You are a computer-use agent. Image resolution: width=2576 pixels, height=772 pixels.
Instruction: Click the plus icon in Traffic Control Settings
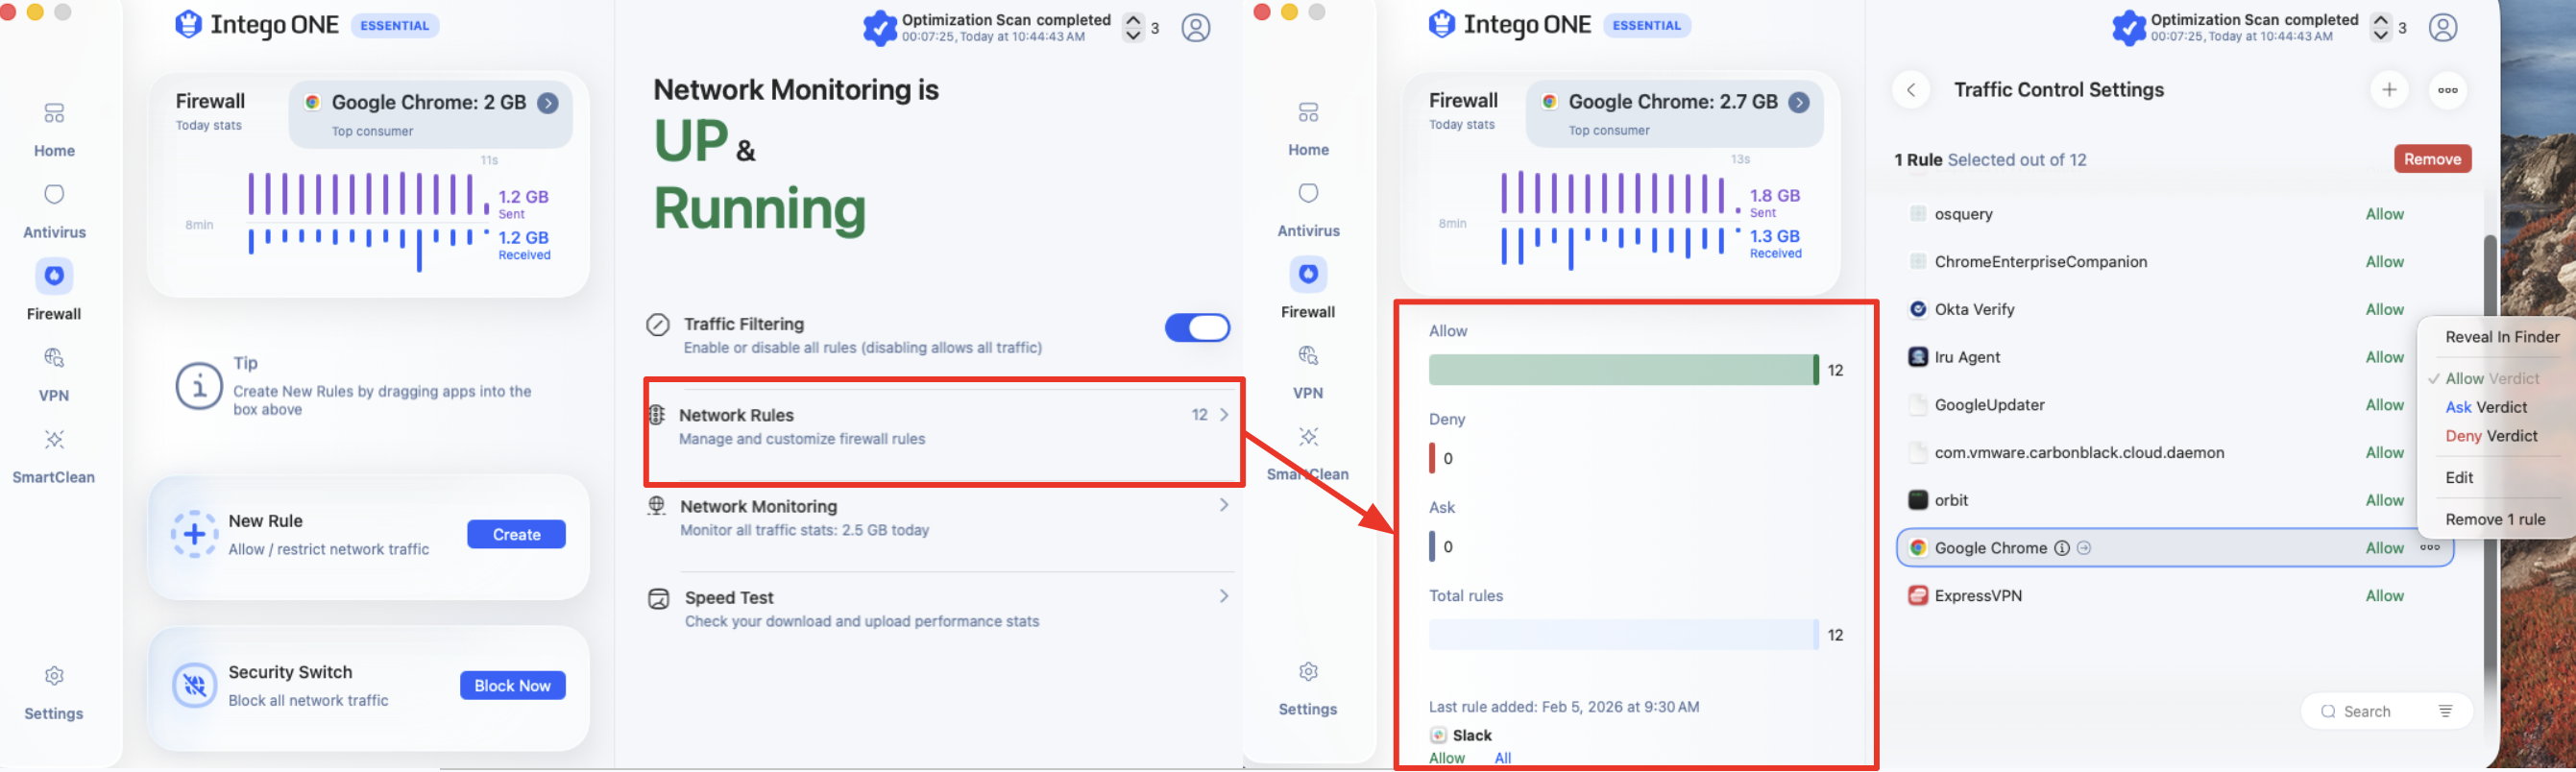coord(2388,90)
